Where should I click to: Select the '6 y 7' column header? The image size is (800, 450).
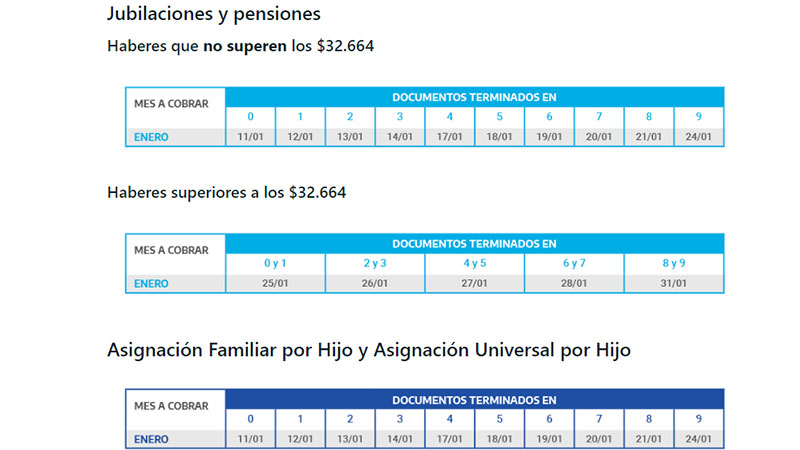pyautogui.click(x=574, y=263)
